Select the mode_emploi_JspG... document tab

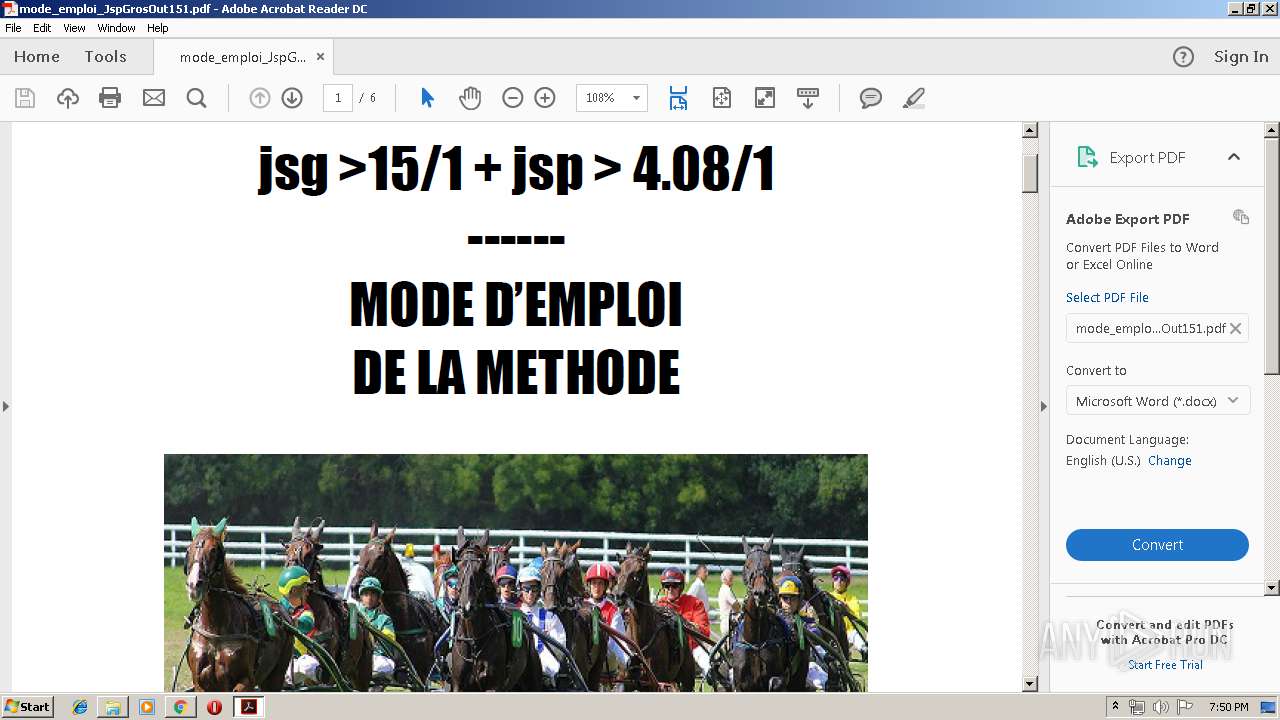242,57
